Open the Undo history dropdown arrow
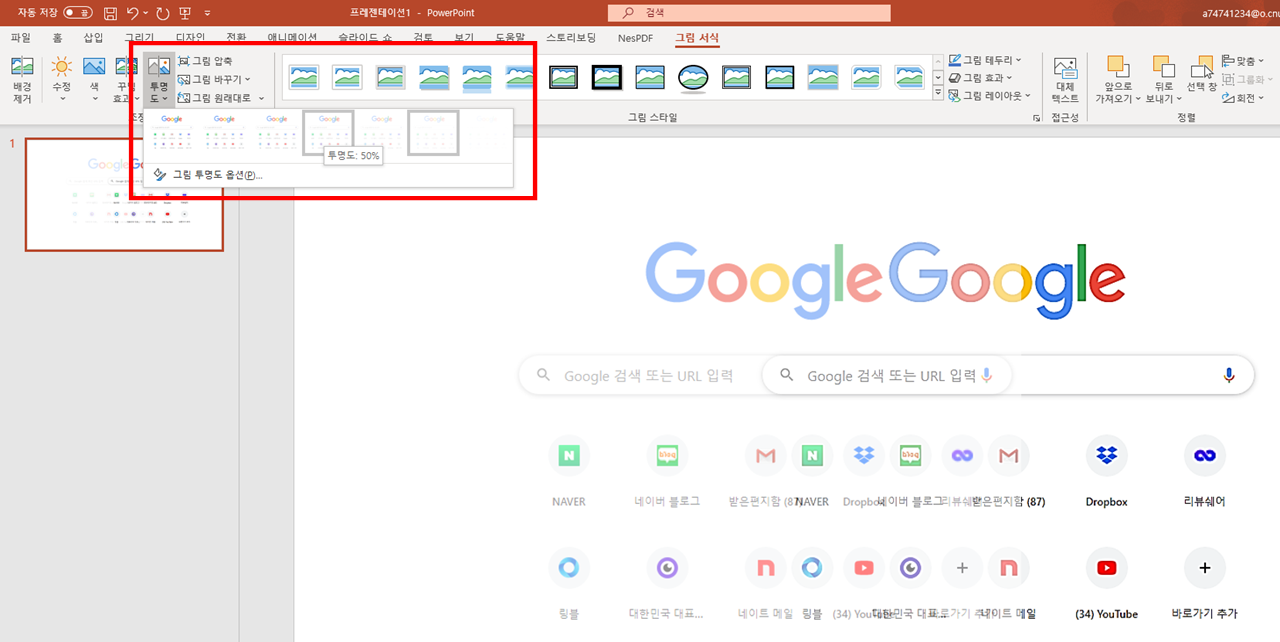The width and height of the screenshot is (1280, 642). pyautogui.click(x=146, y=14)
